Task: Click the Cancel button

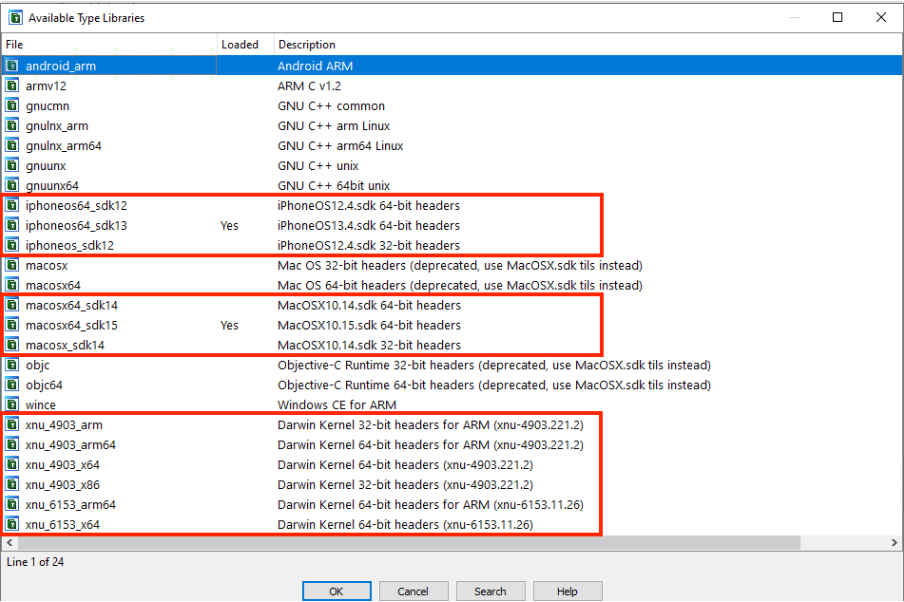Action: click(x=413, y=591)
